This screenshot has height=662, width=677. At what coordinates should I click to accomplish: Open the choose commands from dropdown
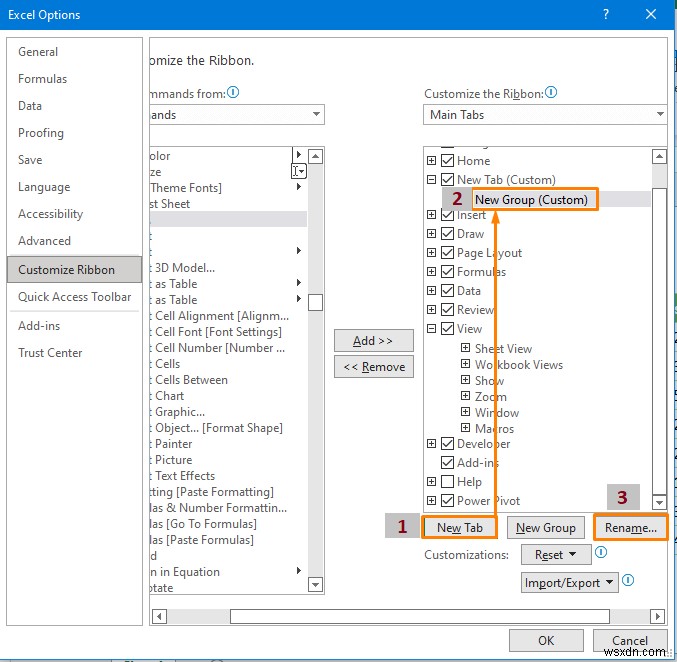coord(237,114)
